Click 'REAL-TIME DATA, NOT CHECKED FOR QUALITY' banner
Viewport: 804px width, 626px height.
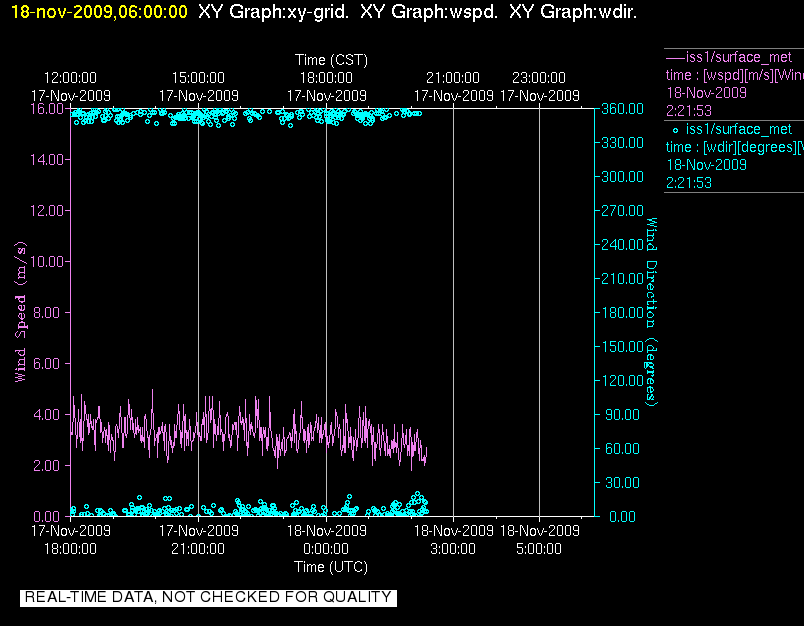coord(208,597)
